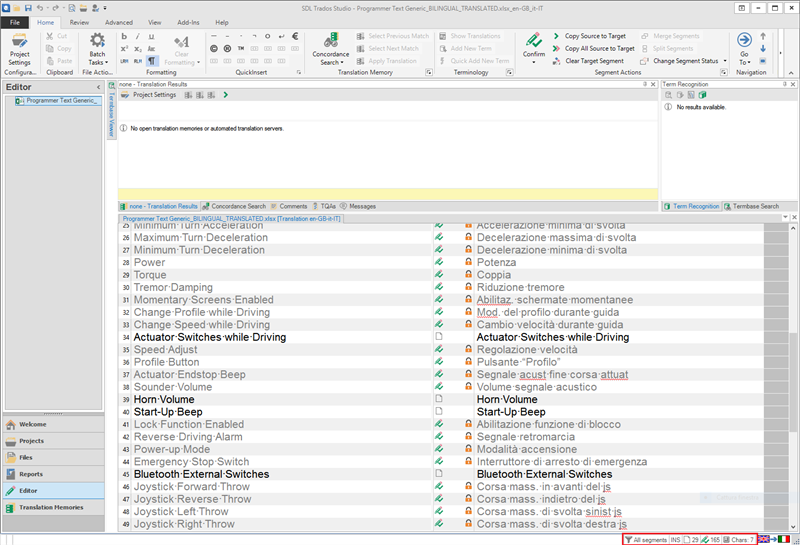Switch to the Advanced ribbon tab
Viewport: 800px width, 545px height.
(x=119, y=22)
